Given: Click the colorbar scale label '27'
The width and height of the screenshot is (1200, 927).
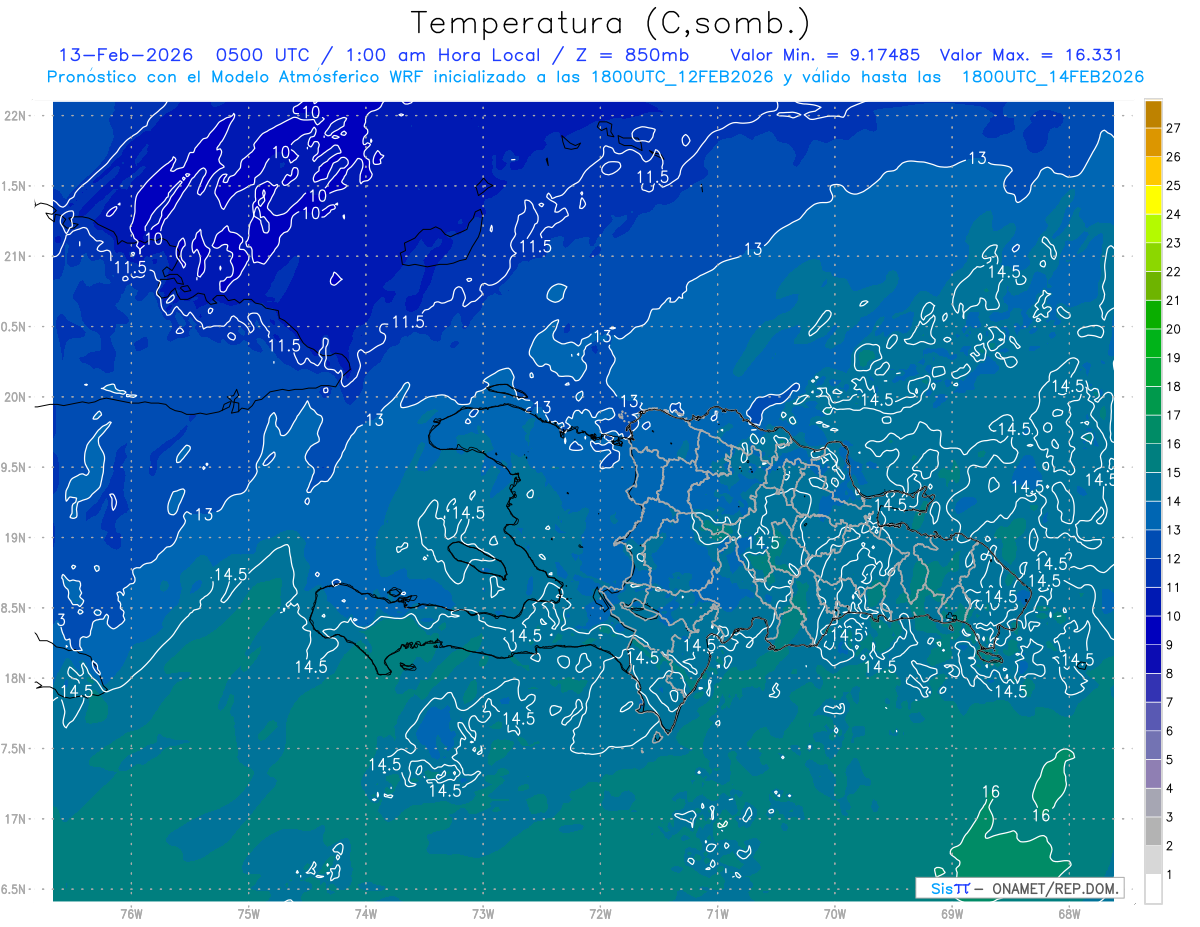Looking at the screenshot, I should [x=1173, y=128].
